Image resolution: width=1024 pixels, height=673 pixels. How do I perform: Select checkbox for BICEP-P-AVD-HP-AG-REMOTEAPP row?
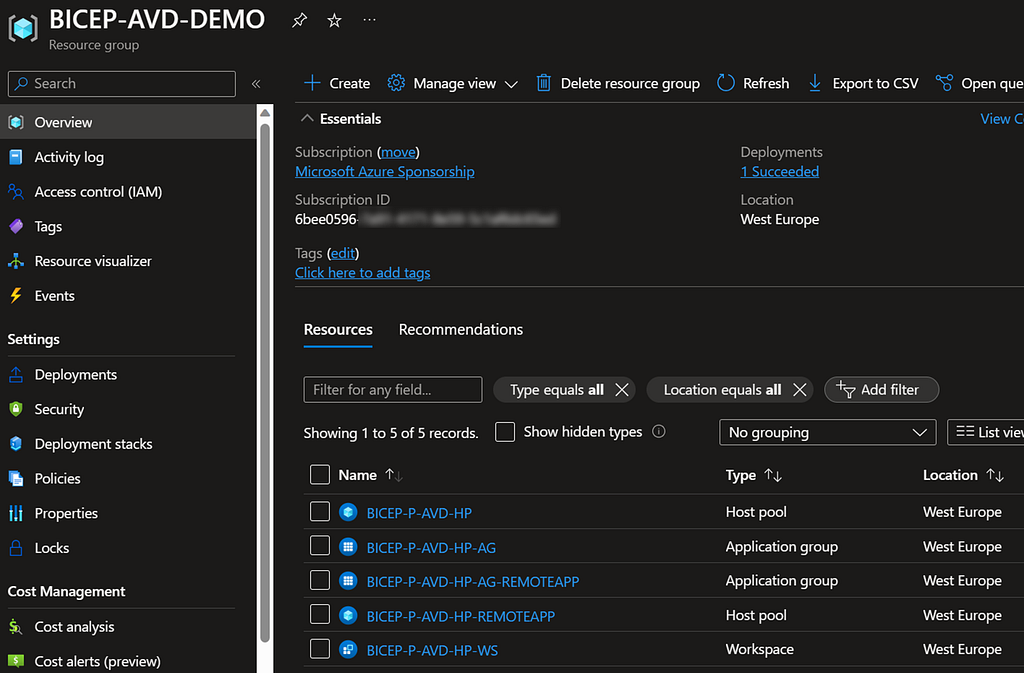[320, 580]
